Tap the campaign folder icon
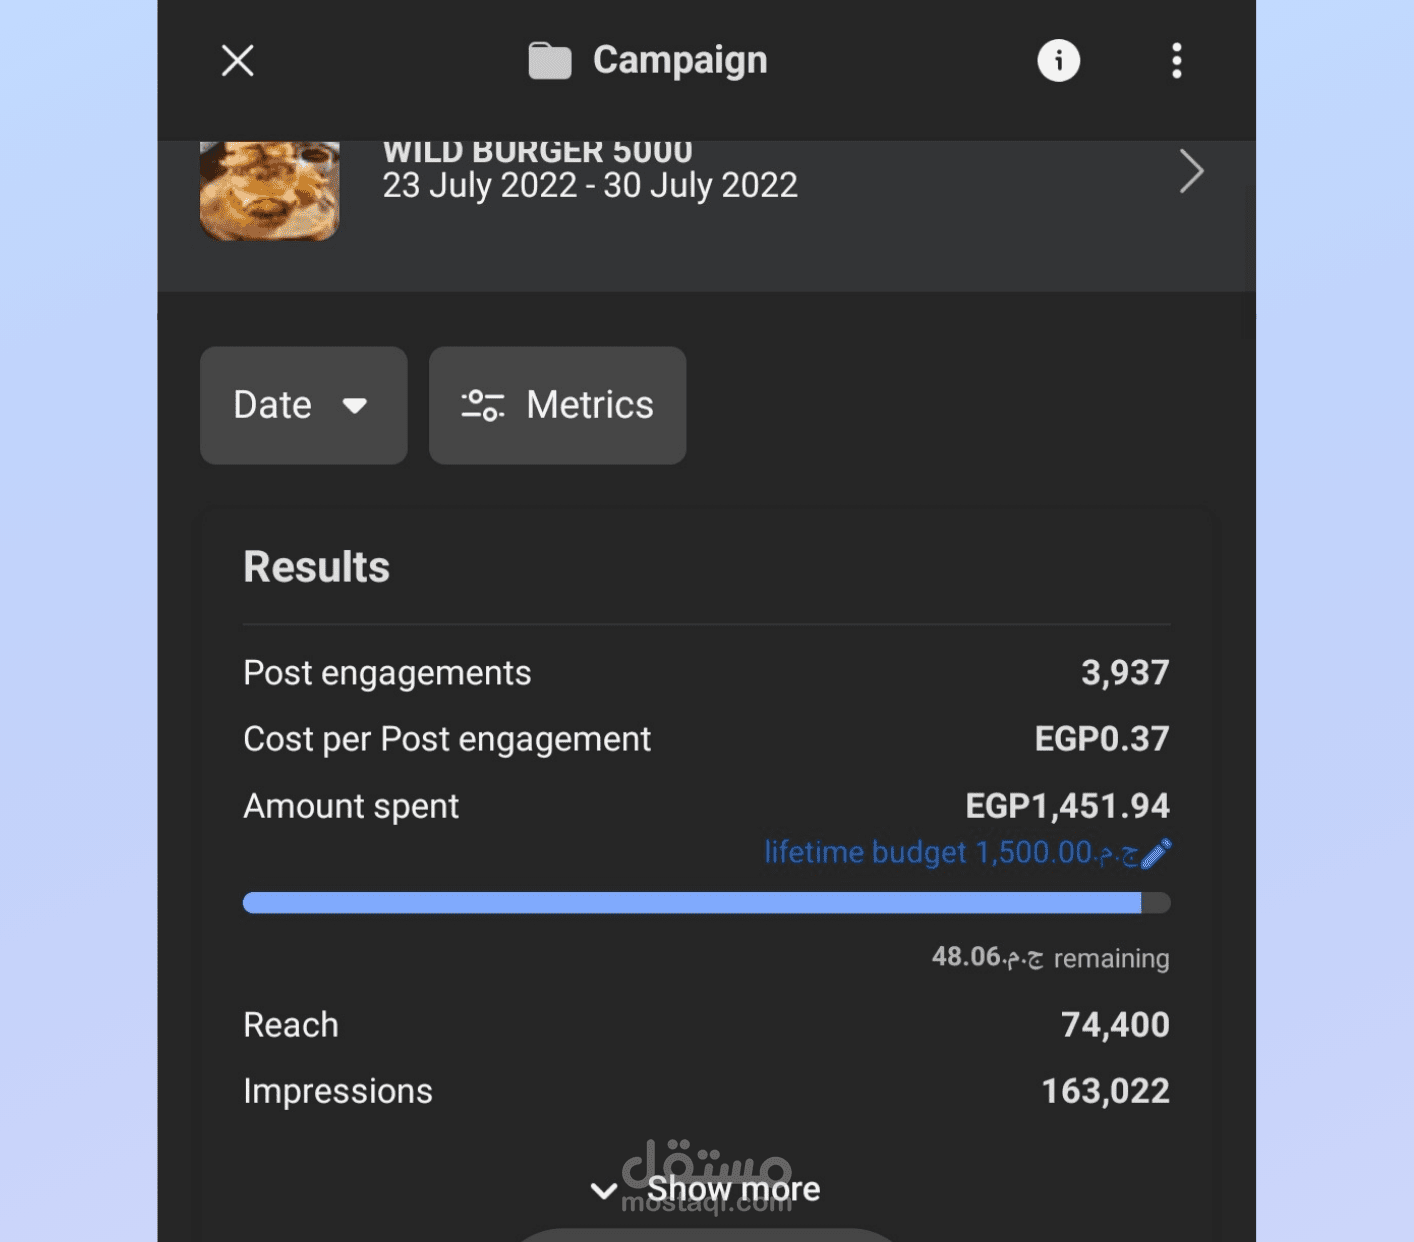 tap(549, 61)
